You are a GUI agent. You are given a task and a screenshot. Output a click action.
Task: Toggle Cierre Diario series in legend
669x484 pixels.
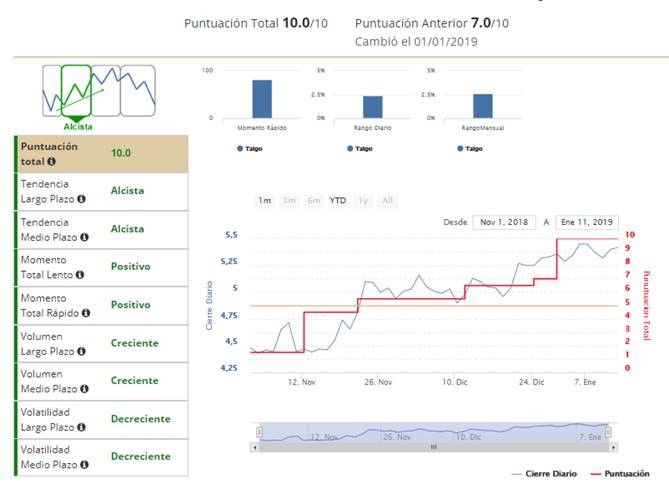click(544, 474)
